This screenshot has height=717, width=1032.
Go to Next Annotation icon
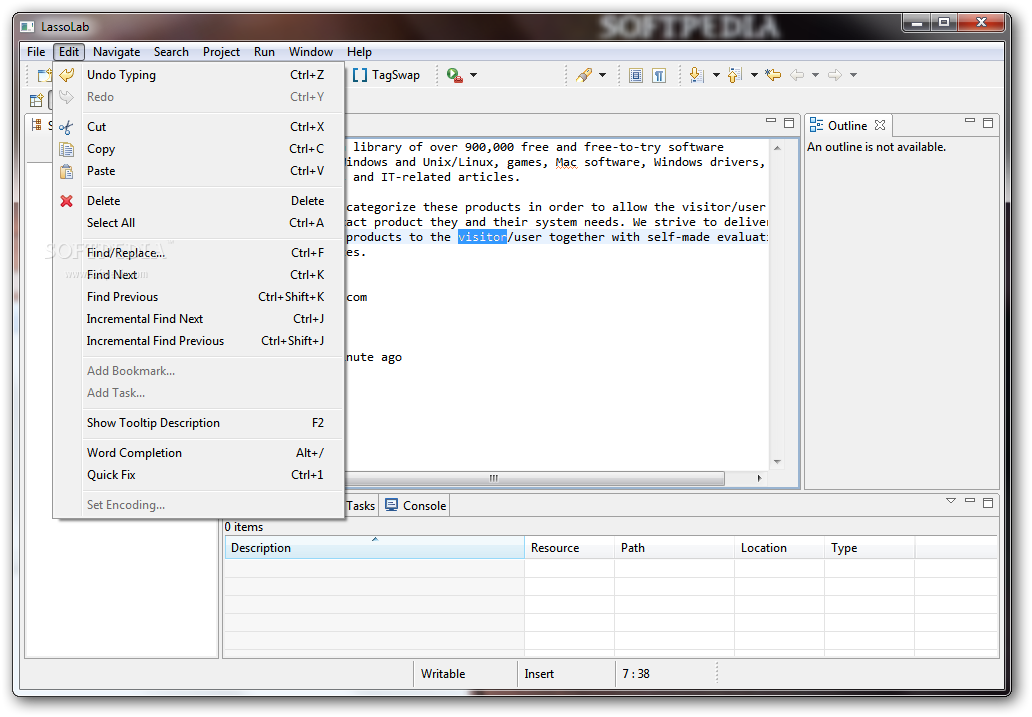tap(697, 75)
